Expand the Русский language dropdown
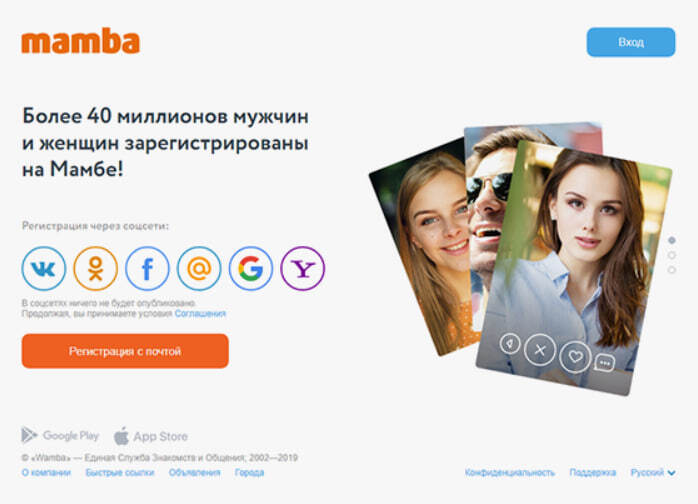Screen dimensions: 698x504 pyautogui.click(x=653, y=472)
